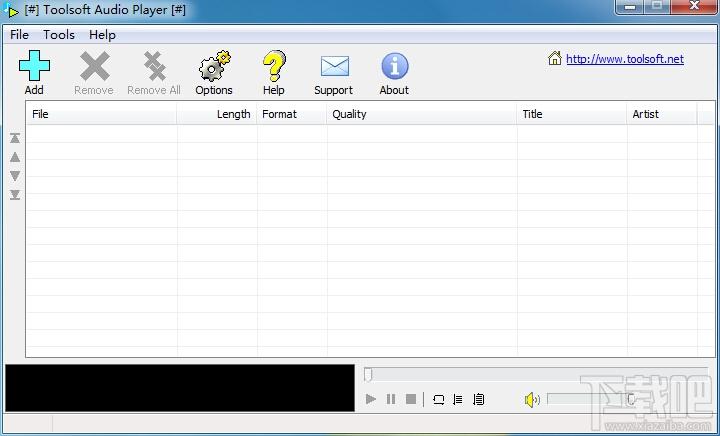Sort playlist by Title column header
The width and height of the screenshot is (720, 436).
tap(572, 114)
